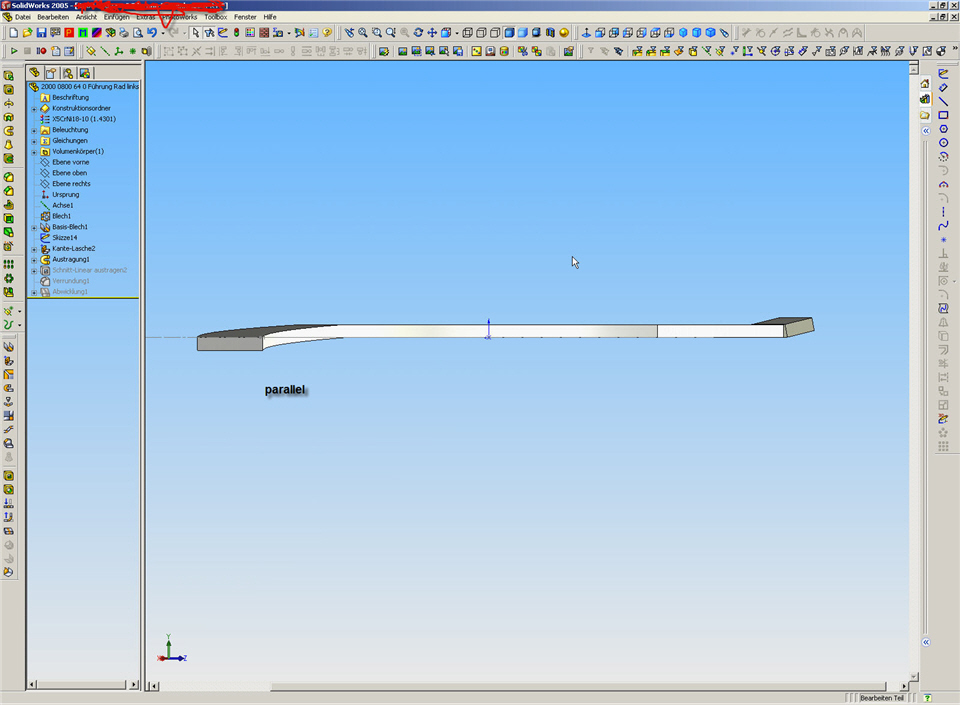Select the arrow Select tool
Viewport: 960px width, 705px height.
(x=195, y=33)
